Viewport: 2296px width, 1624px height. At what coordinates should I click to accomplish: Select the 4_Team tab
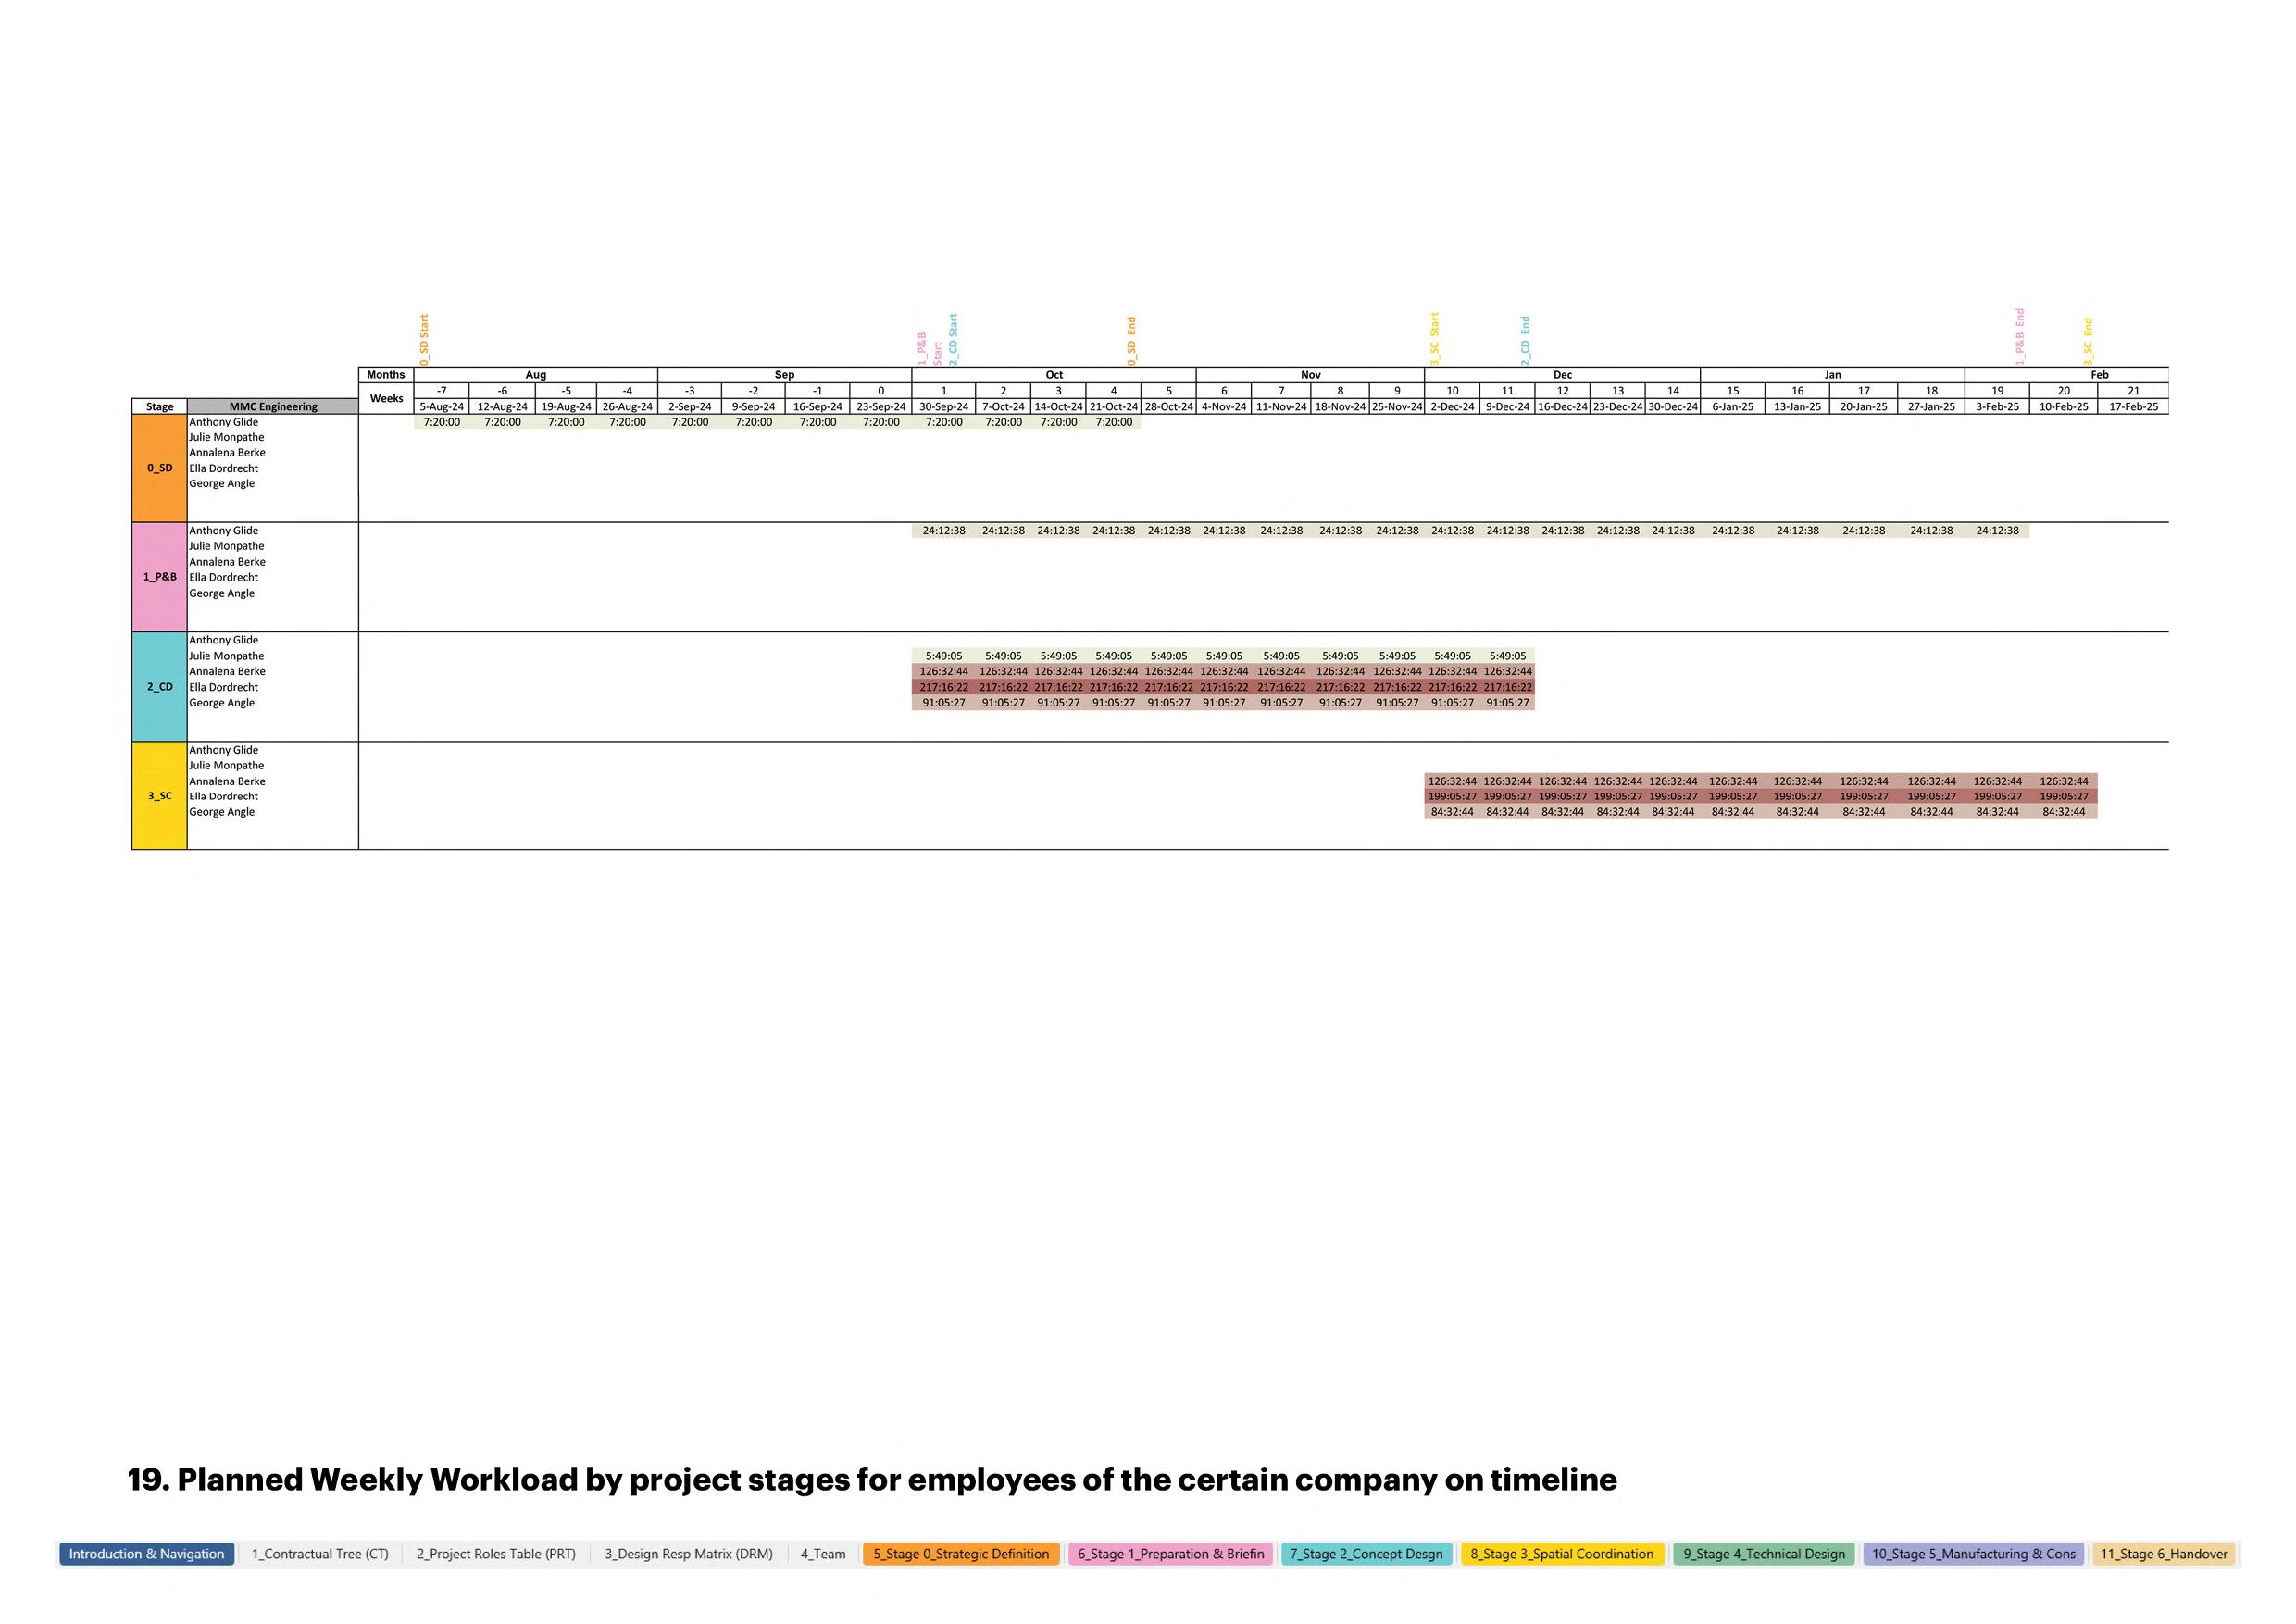coord(823,1554)
